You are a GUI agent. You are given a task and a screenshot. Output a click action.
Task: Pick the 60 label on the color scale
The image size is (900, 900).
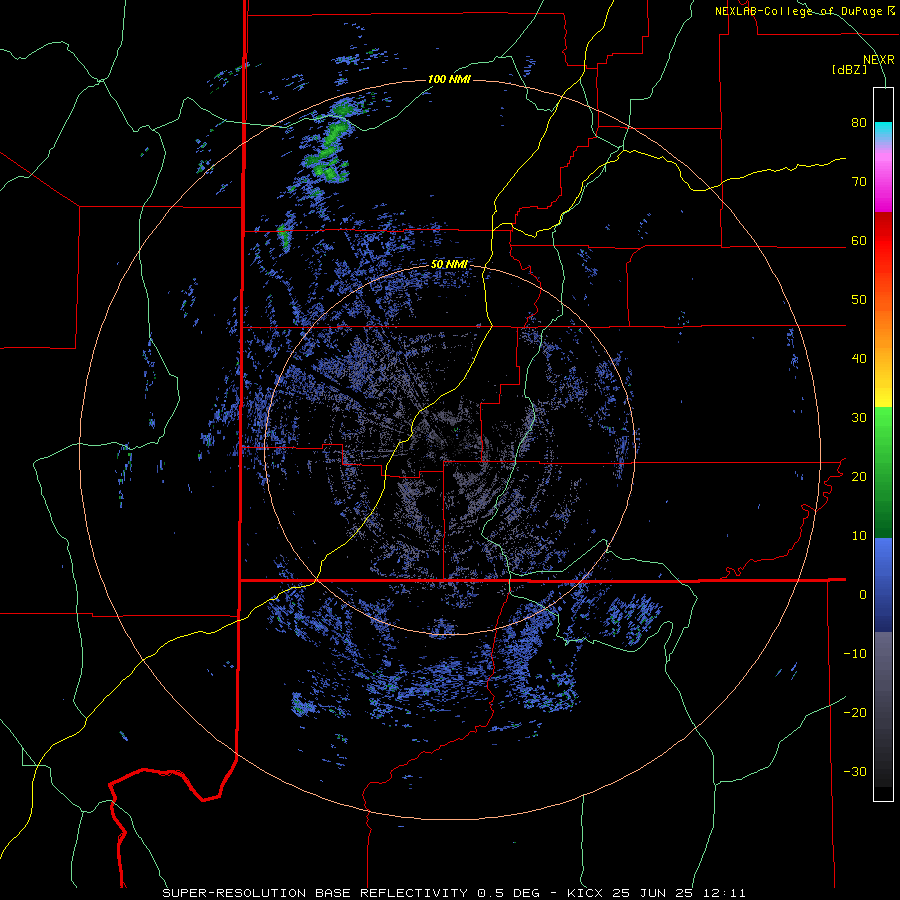[x=859, y=240]
